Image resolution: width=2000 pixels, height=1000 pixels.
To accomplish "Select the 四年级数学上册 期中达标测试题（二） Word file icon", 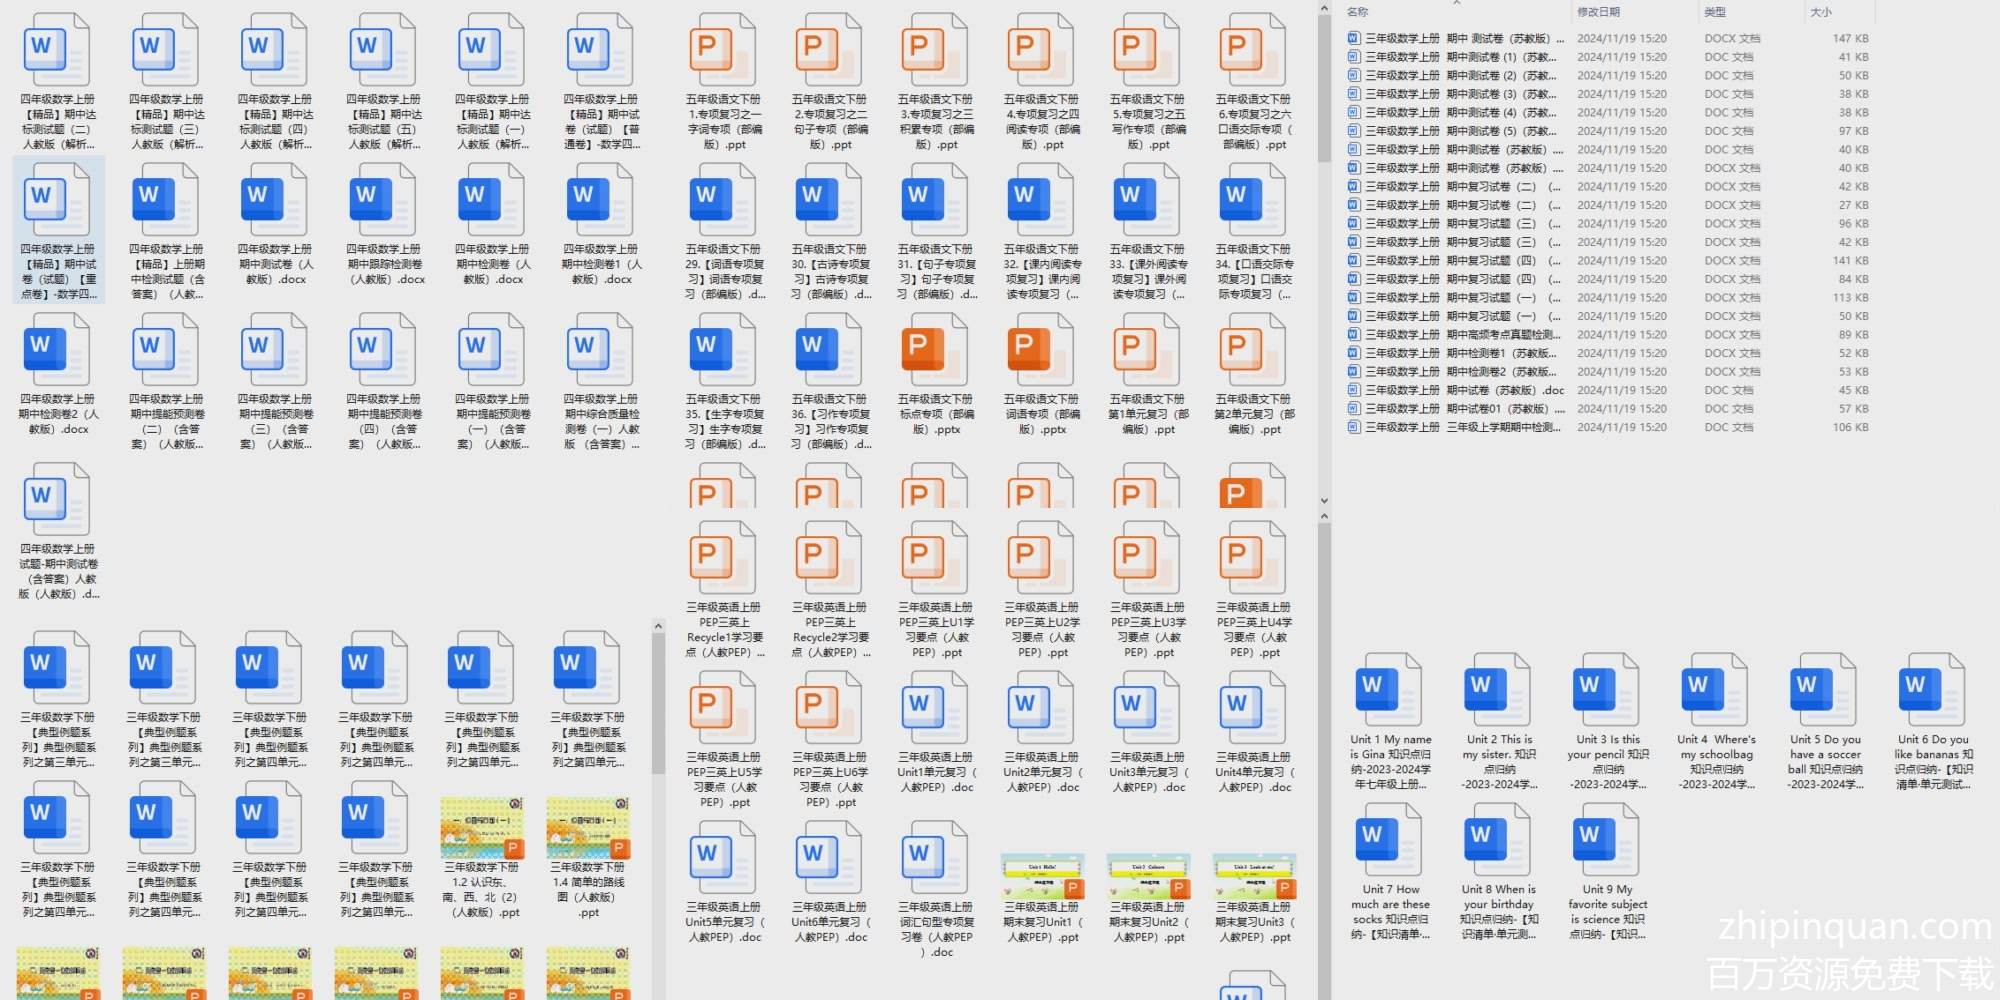I will tap(57, 49).
